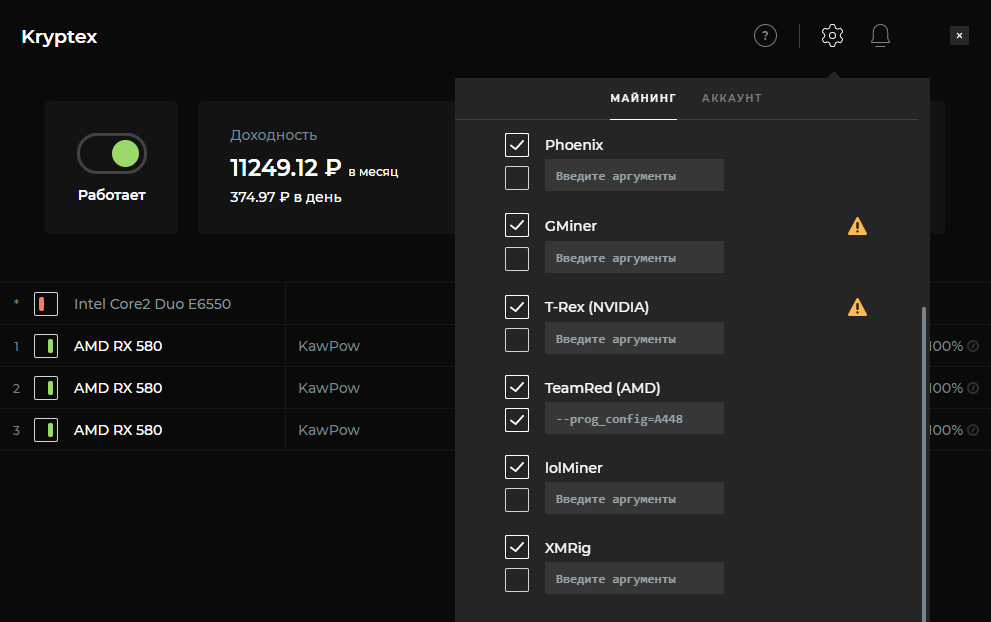Click the settings gear icon
This screenshot has width=991, height=622.
point(832,36)
